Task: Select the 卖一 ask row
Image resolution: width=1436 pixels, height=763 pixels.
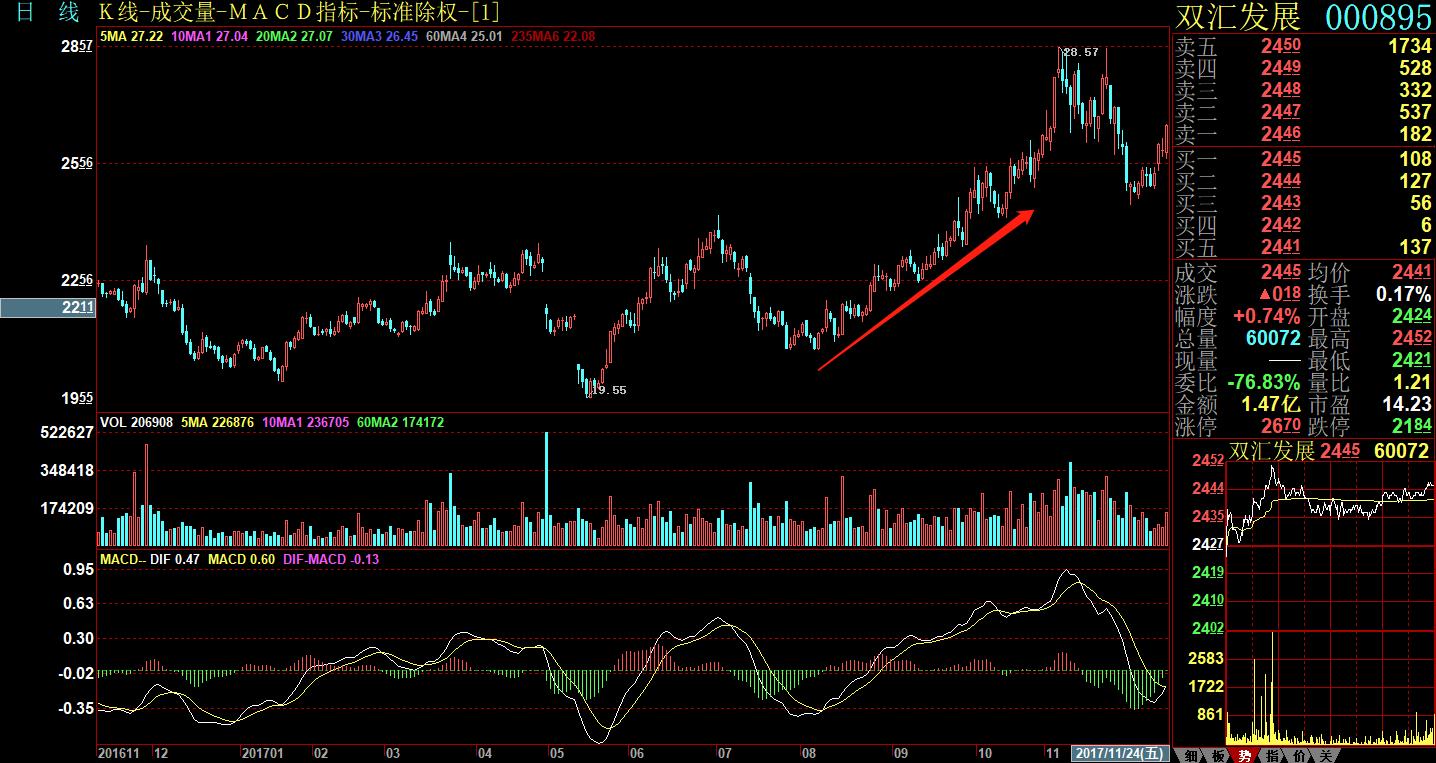Action: pyautogui.click(x=1304, y=133)
